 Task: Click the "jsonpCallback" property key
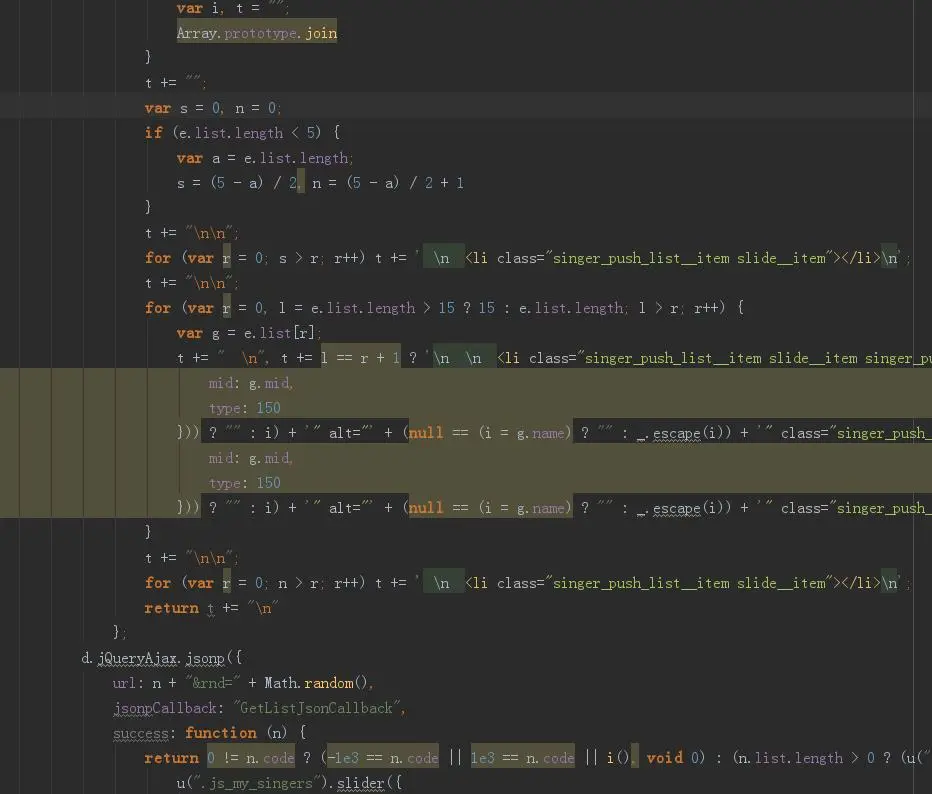point(164,708)
